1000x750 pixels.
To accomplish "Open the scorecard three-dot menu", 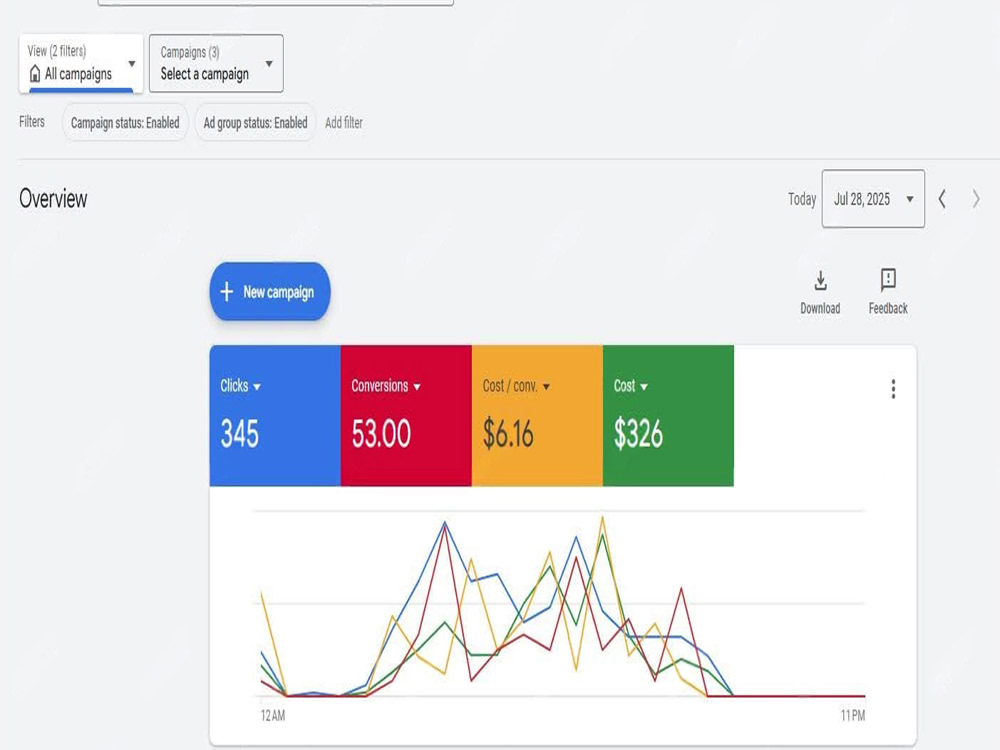I will pyautogui.click(x=893, y=389).
